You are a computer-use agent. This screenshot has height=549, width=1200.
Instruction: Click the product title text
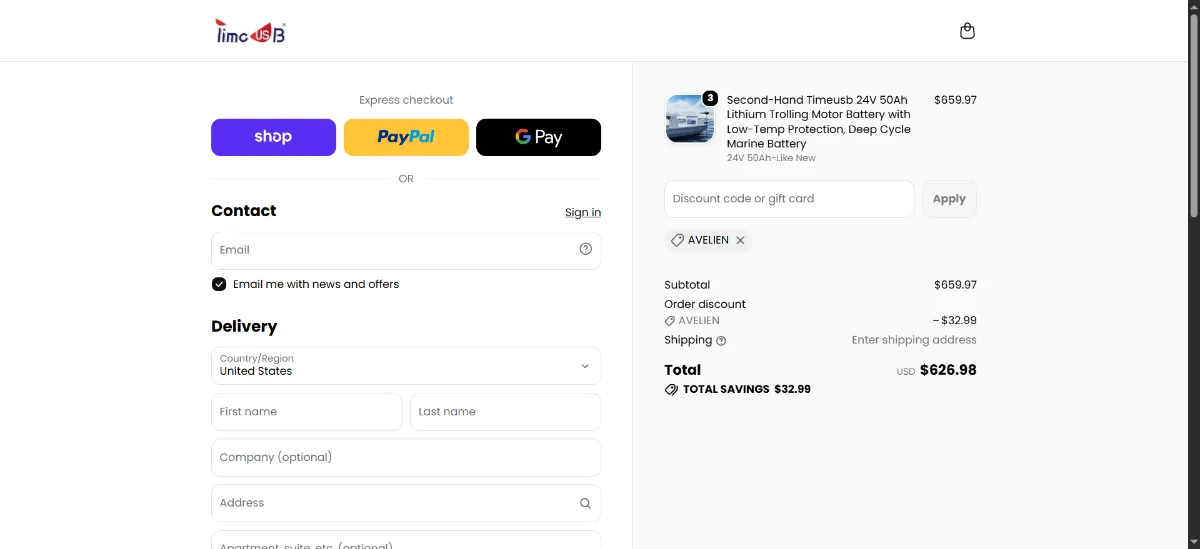819,122
